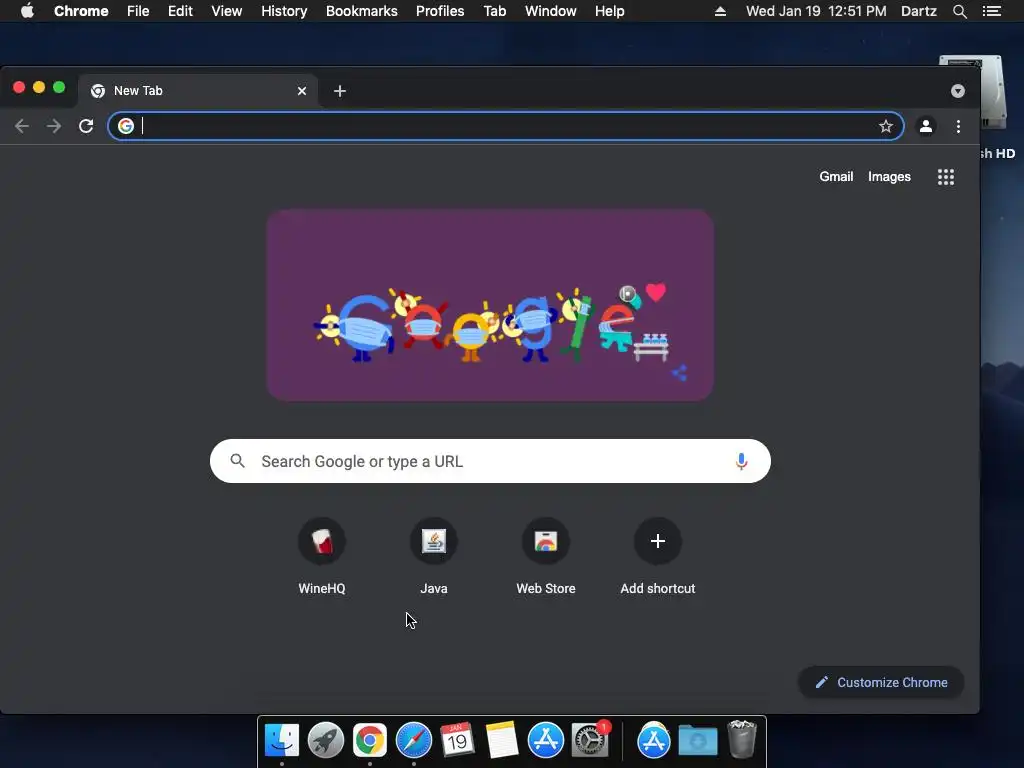Click the Google Doodle image
This screenshot has width=1024, height=768.
[x=490, y=305]
